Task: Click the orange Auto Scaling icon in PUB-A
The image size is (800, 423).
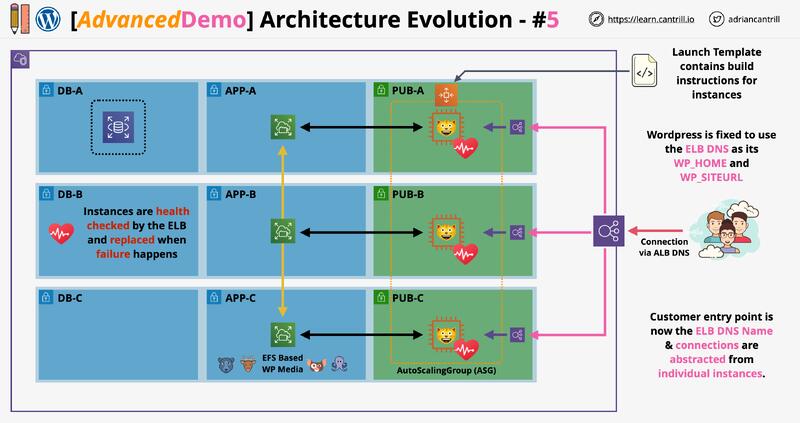Action: coord(446,95)
